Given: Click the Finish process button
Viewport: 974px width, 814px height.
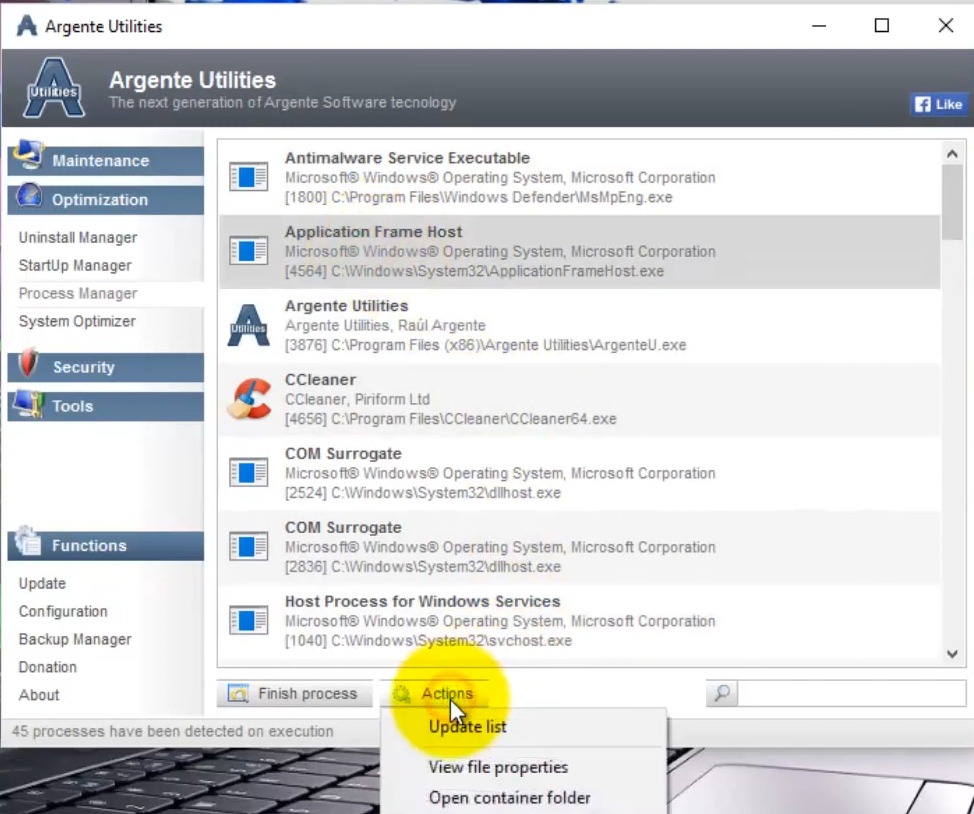Looking at the screenshot, I should point(294,693).
